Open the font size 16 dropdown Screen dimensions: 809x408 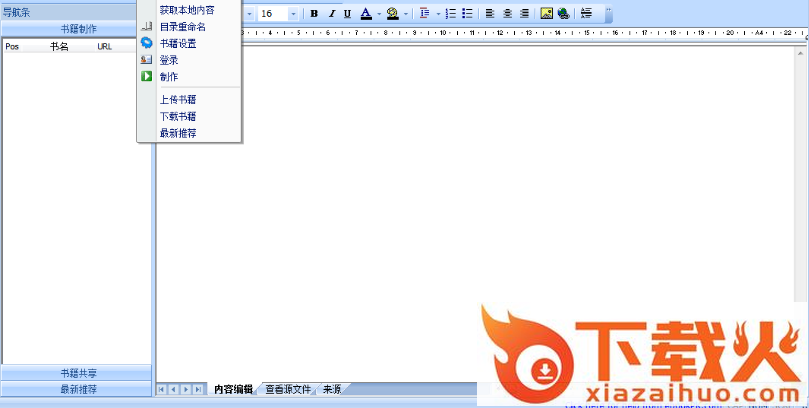pyautogui.click(x=293, y=14)
